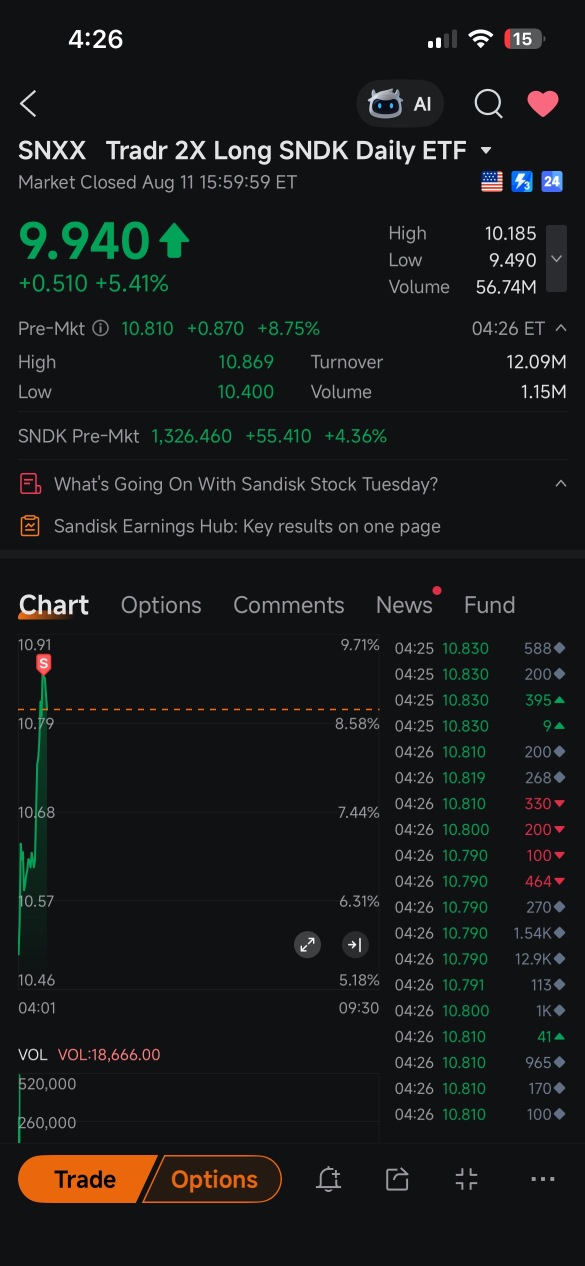Tap the tick row with 330 red volume
This screenshot has height=1266, width=585.
tap(481, 804)
